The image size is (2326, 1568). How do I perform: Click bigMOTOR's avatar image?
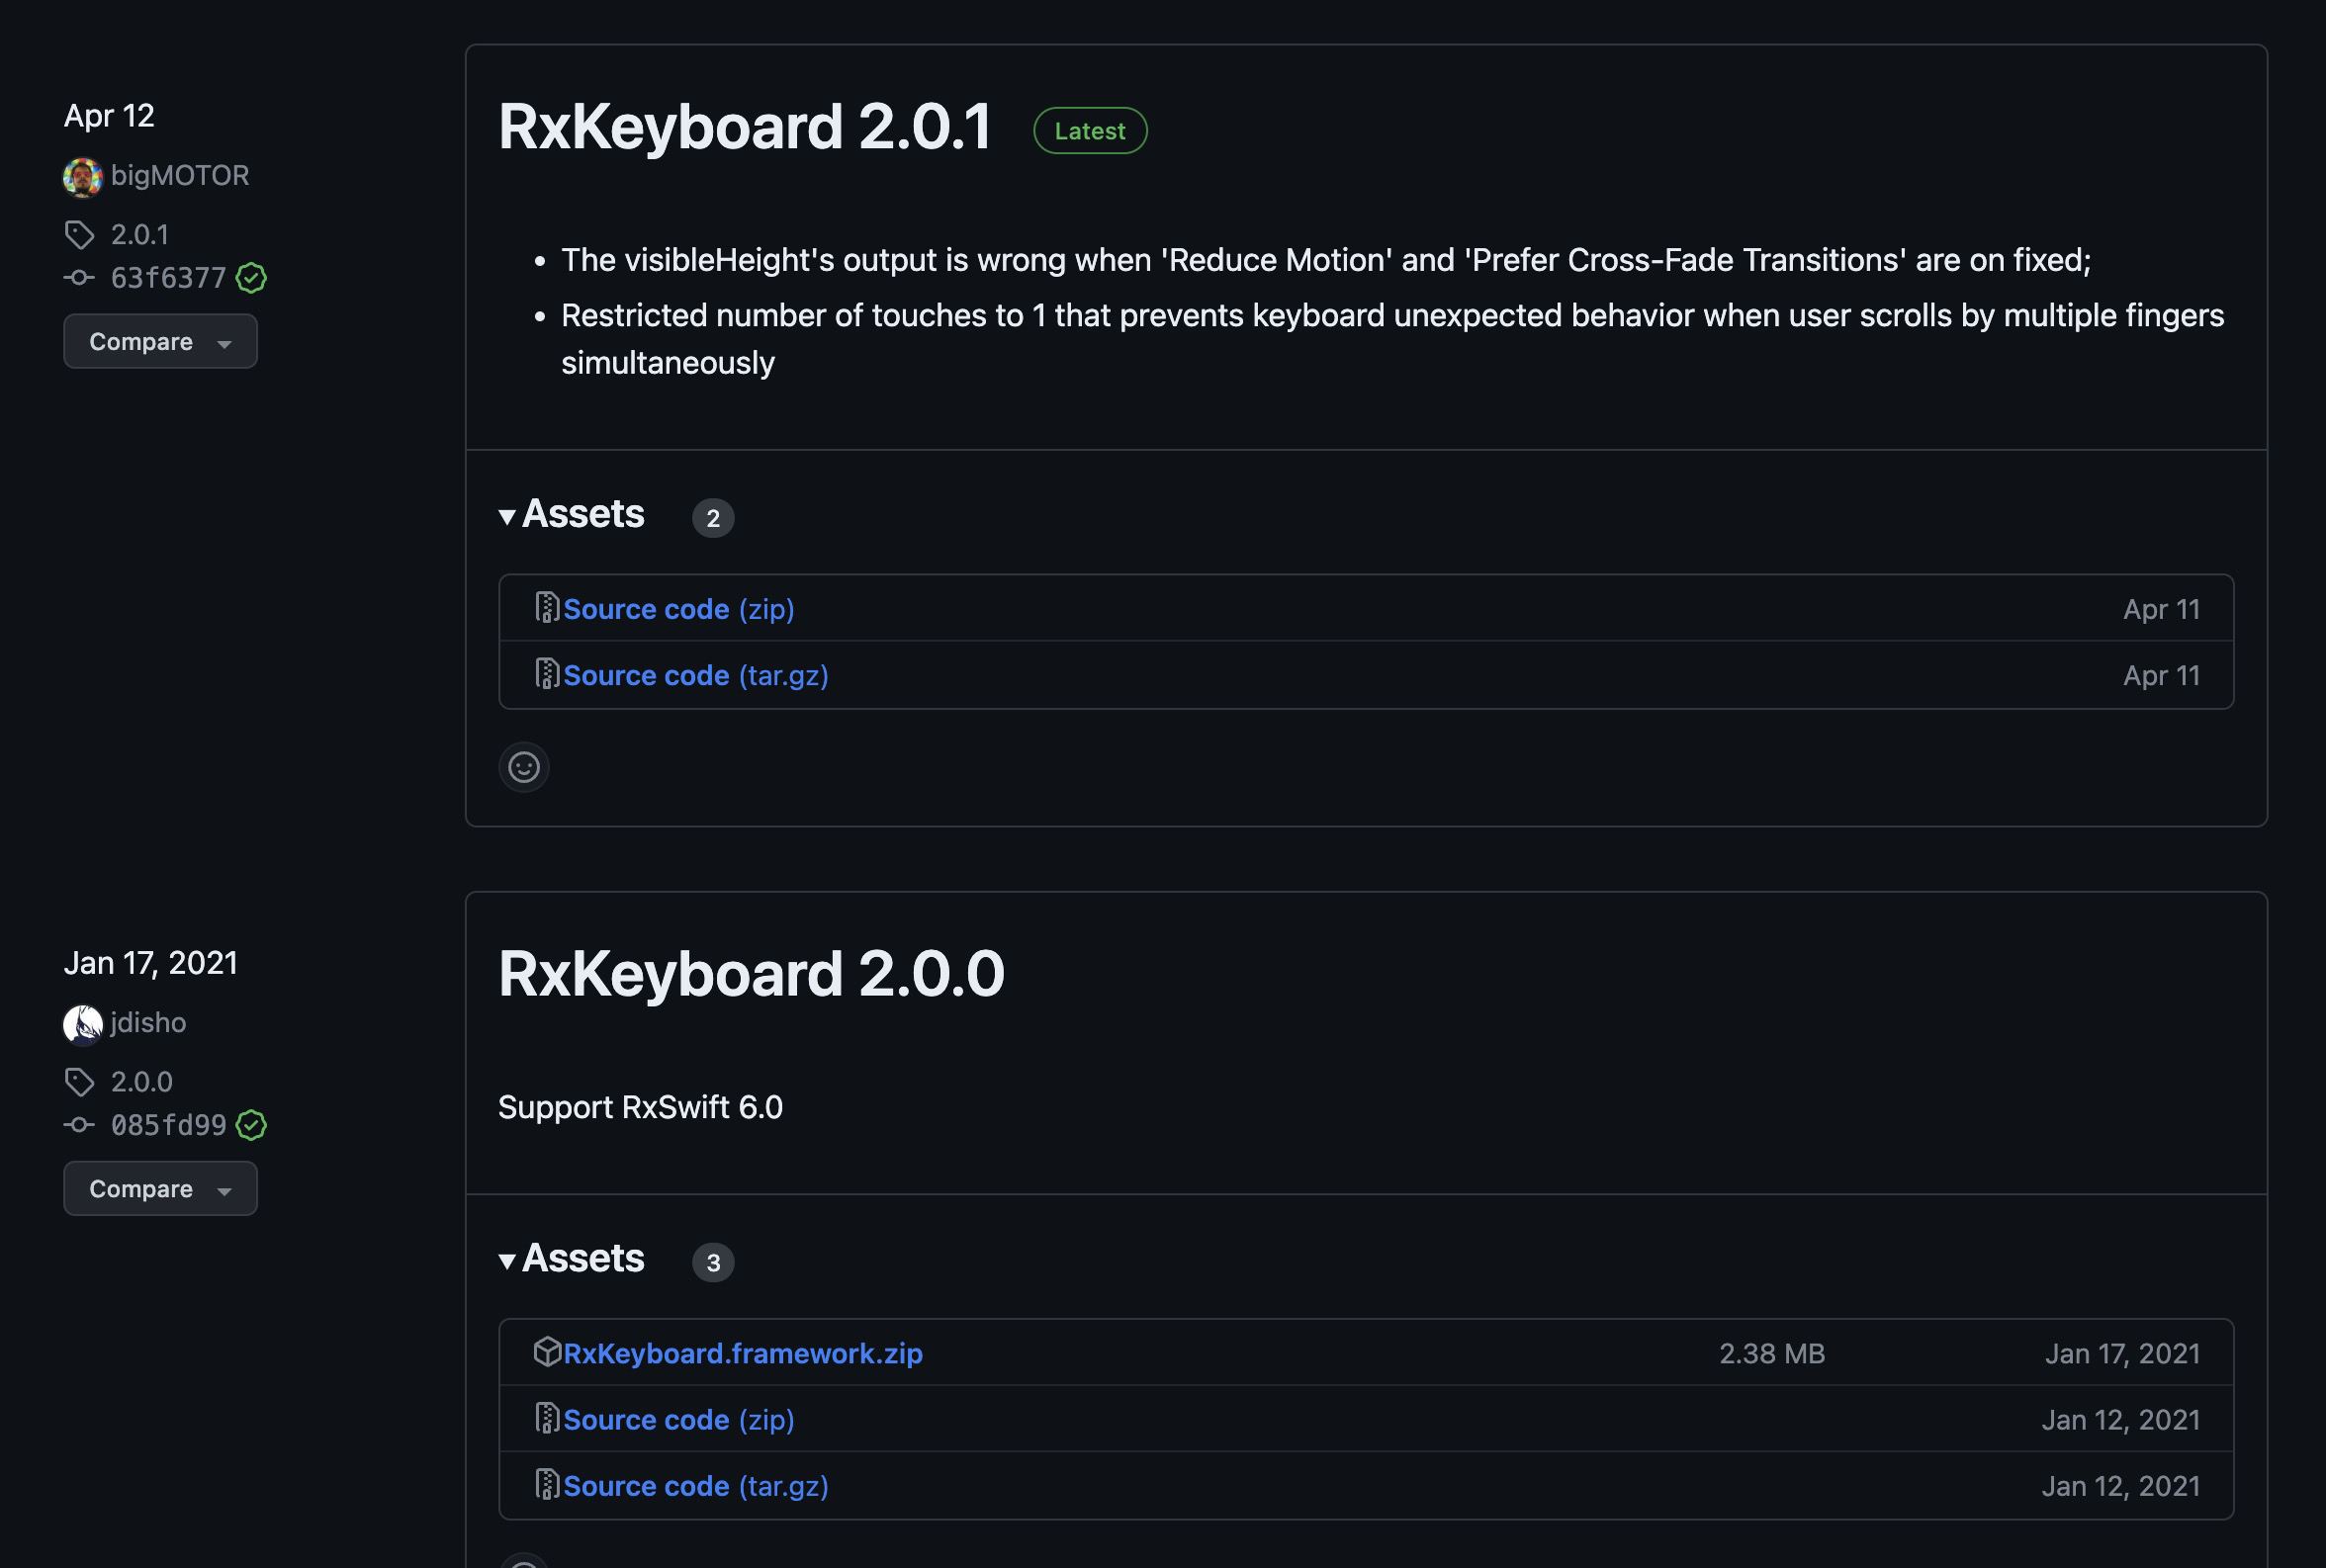pyautogui.click(x=82, y=177)
